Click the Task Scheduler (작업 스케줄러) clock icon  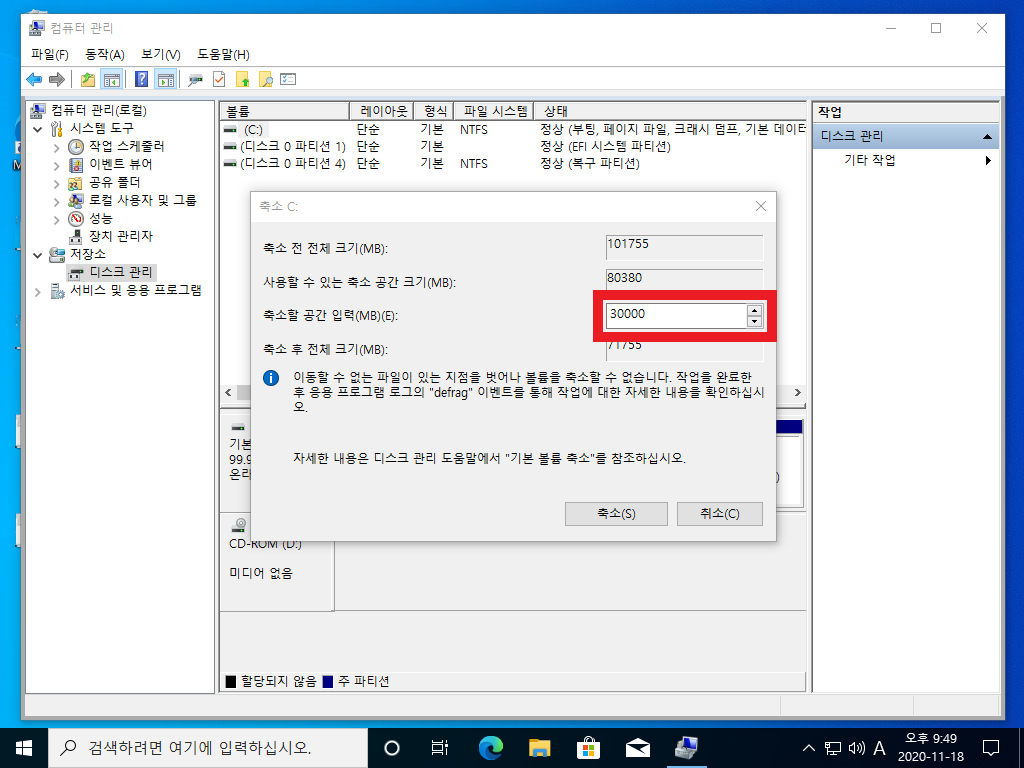coord(76,146)
